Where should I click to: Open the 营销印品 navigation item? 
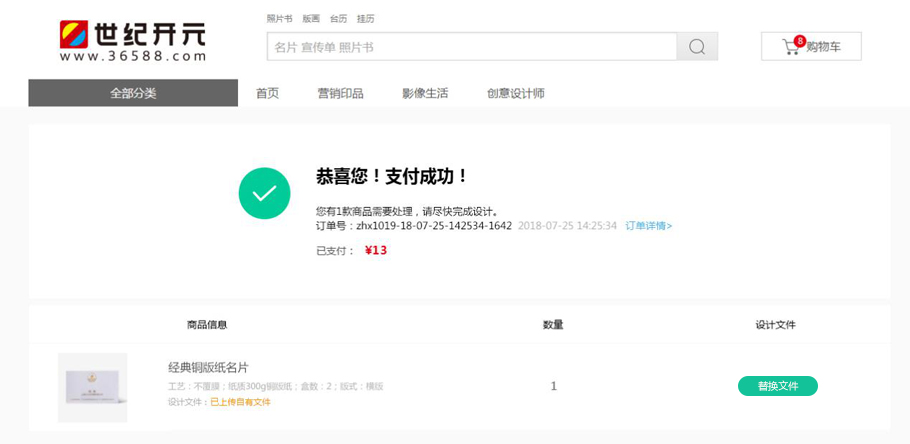click(x=340, y=93)
